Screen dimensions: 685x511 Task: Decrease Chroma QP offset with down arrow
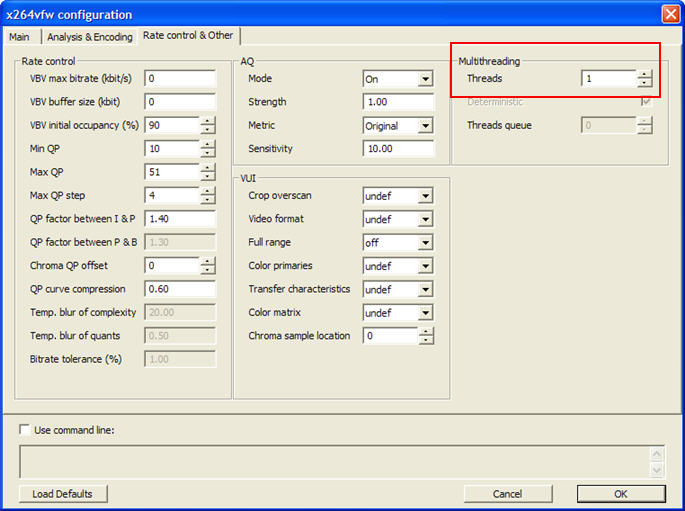tap(208, 270)
